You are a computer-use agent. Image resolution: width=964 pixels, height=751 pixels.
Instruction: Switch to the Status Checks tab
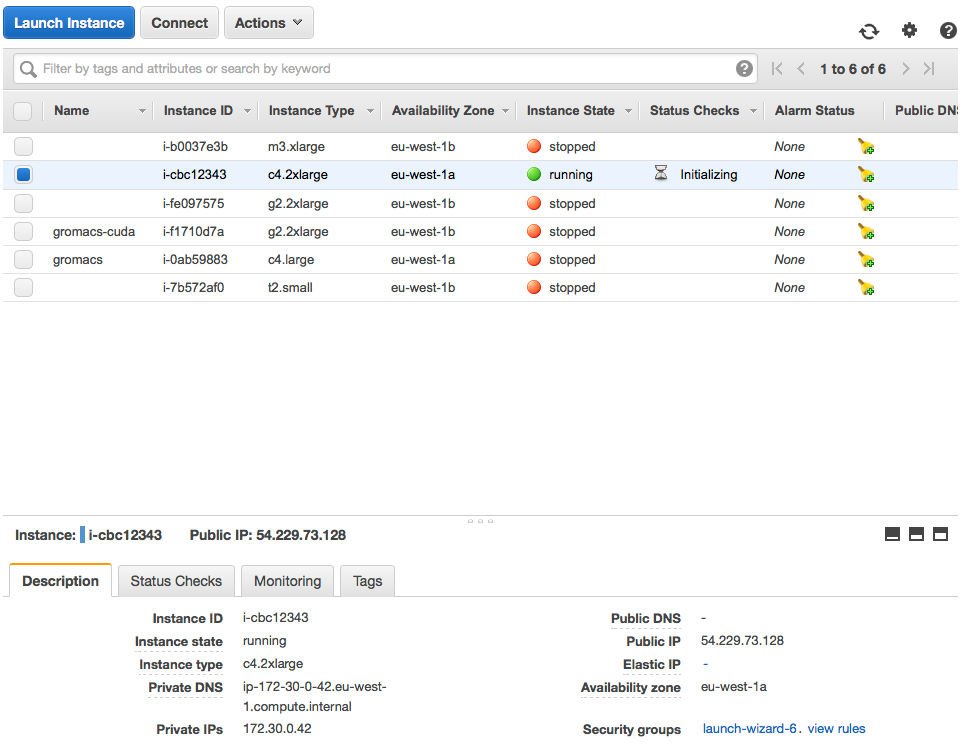pyautogui.click(x=176, y=581)
